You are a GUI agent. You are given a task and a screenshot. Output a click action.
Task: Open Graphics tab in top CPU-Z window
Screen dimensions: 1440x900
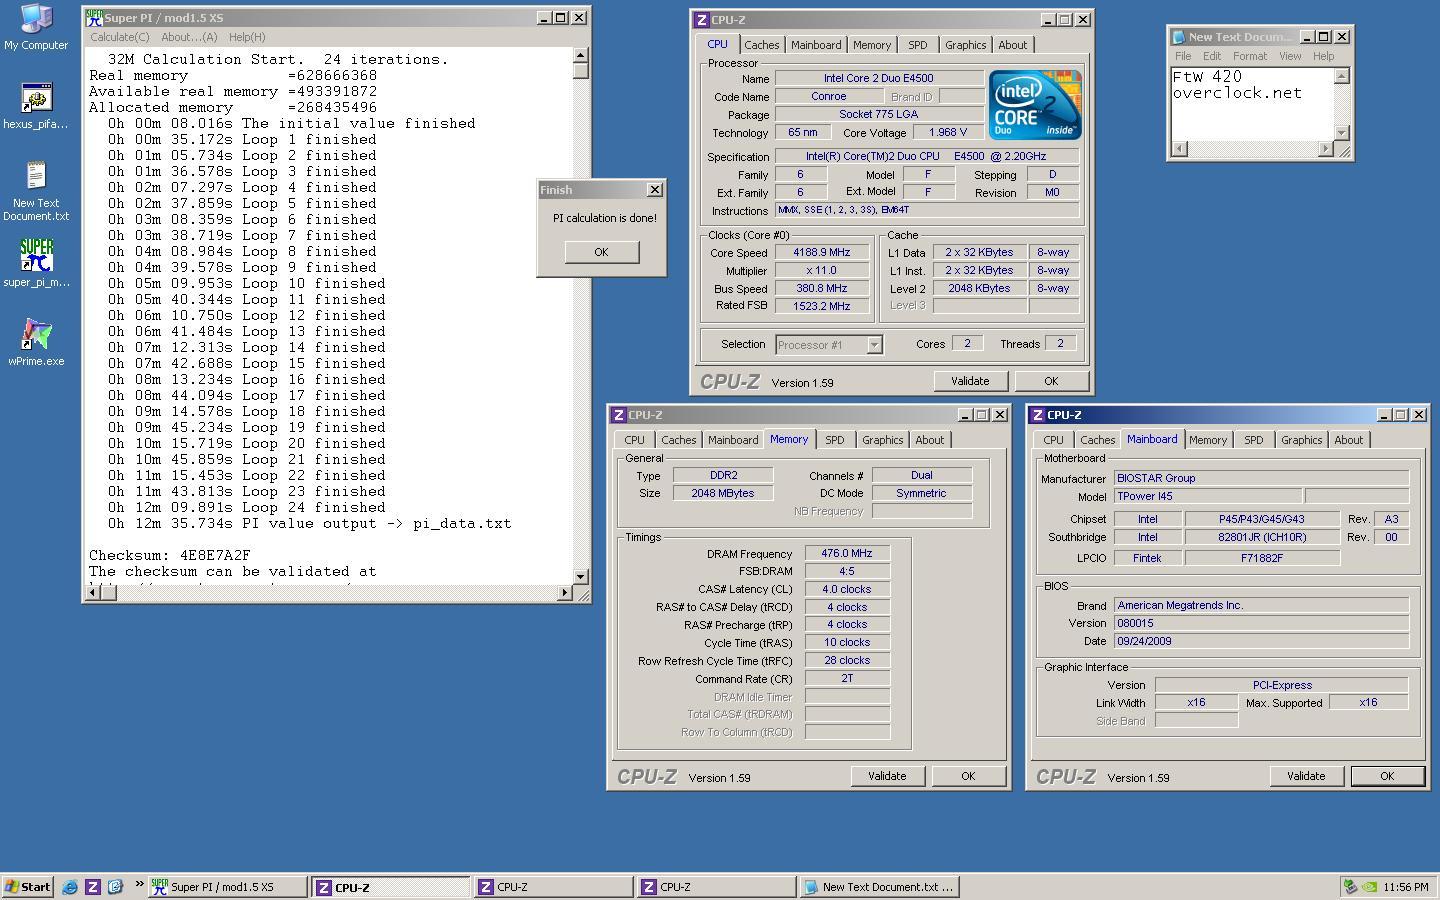point(965,45)
